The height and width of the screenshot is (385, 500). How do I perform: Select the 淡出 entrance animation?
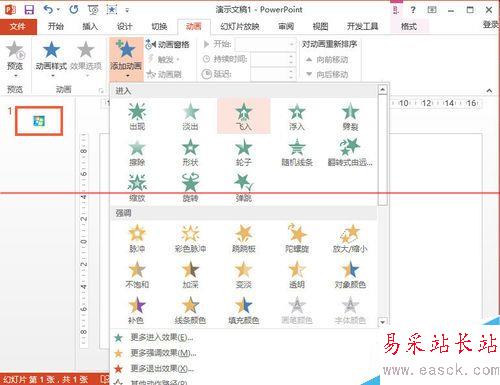click(190, 116)
